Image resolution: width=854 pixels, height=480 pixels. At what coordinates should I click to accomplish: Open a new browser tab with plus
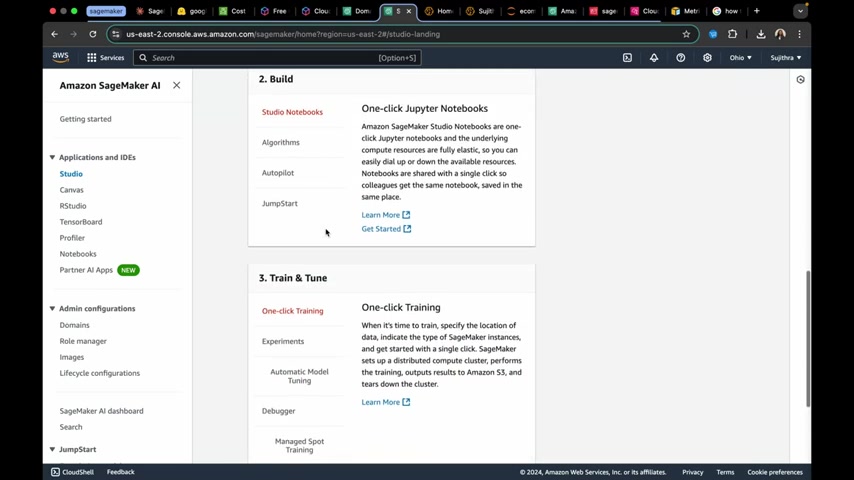coord(757,11)
